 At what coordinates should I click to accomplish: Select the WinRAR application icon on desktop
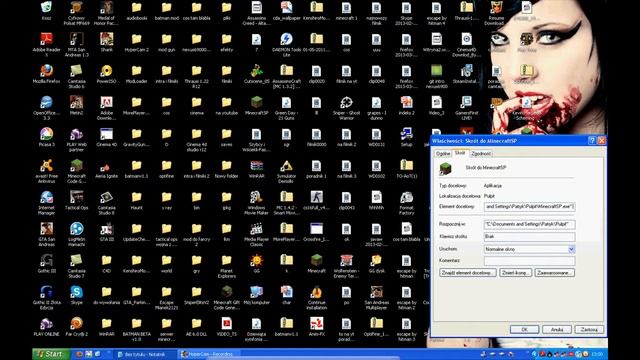tap(256, 169)
